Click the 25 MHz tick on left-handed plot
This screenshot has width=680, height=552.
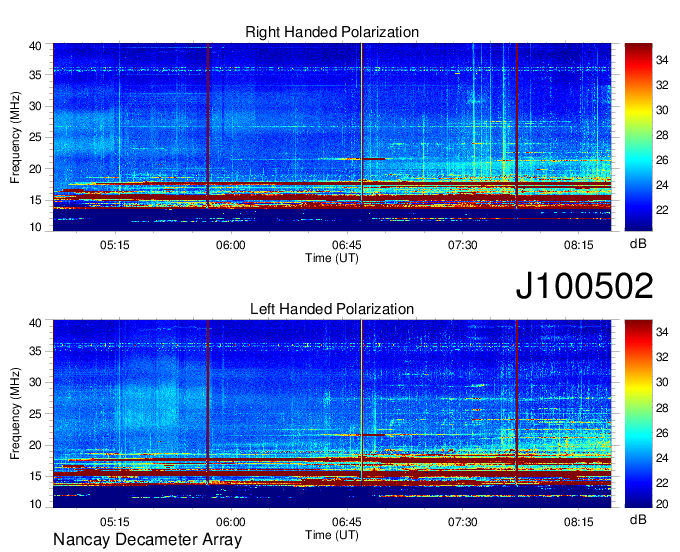coord(35,414)
